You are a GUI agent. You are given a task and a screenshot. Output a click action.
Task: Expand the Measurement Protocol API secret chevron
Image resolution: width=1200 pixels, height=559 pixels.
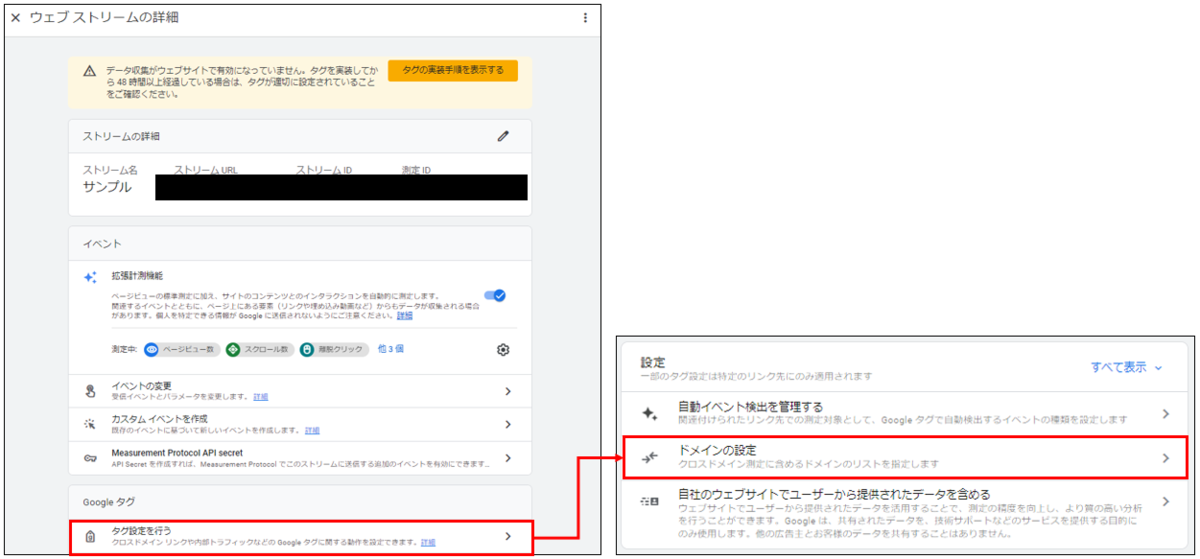pos(508,458)
